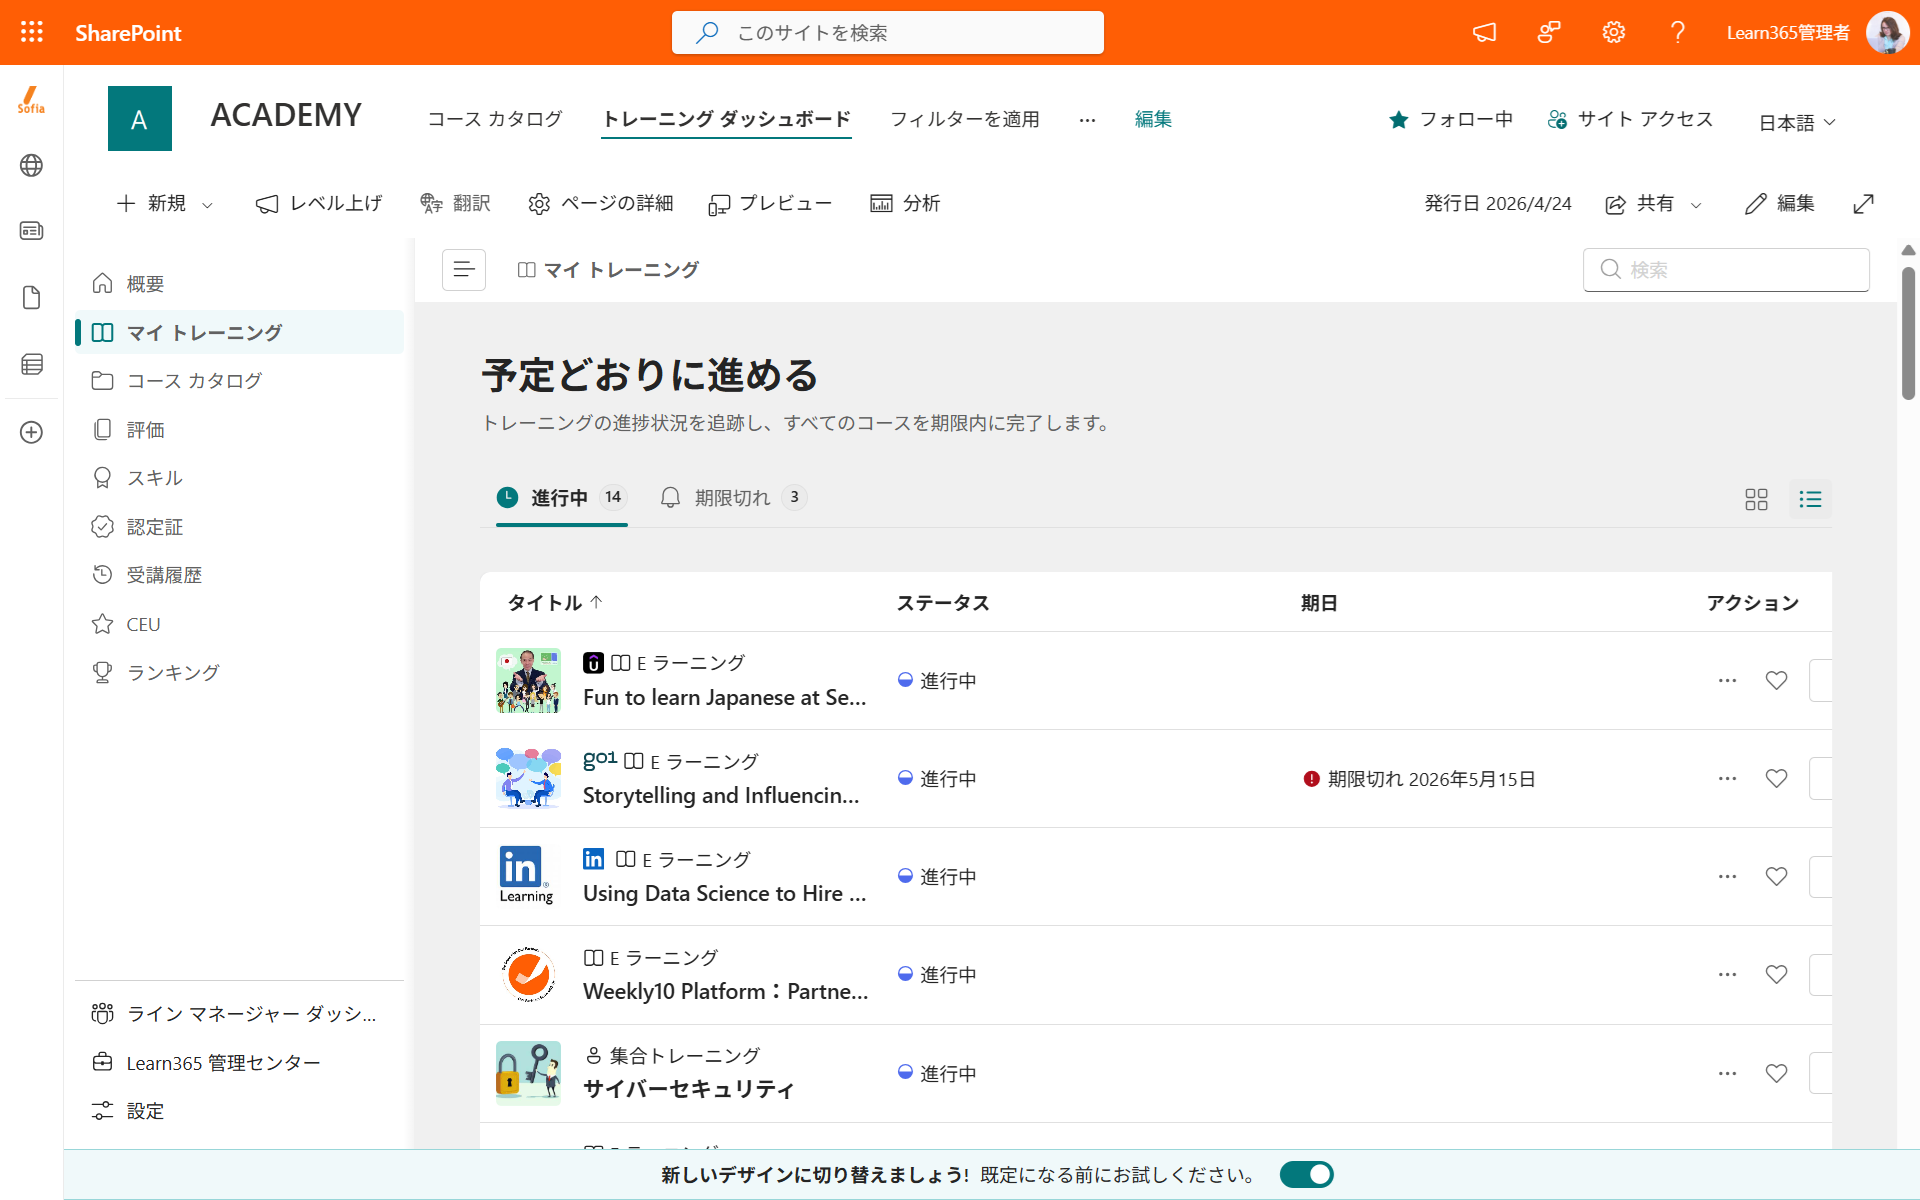Expand page to full screen arrow icon
1920x1200 pixels.
(1863, 204)
